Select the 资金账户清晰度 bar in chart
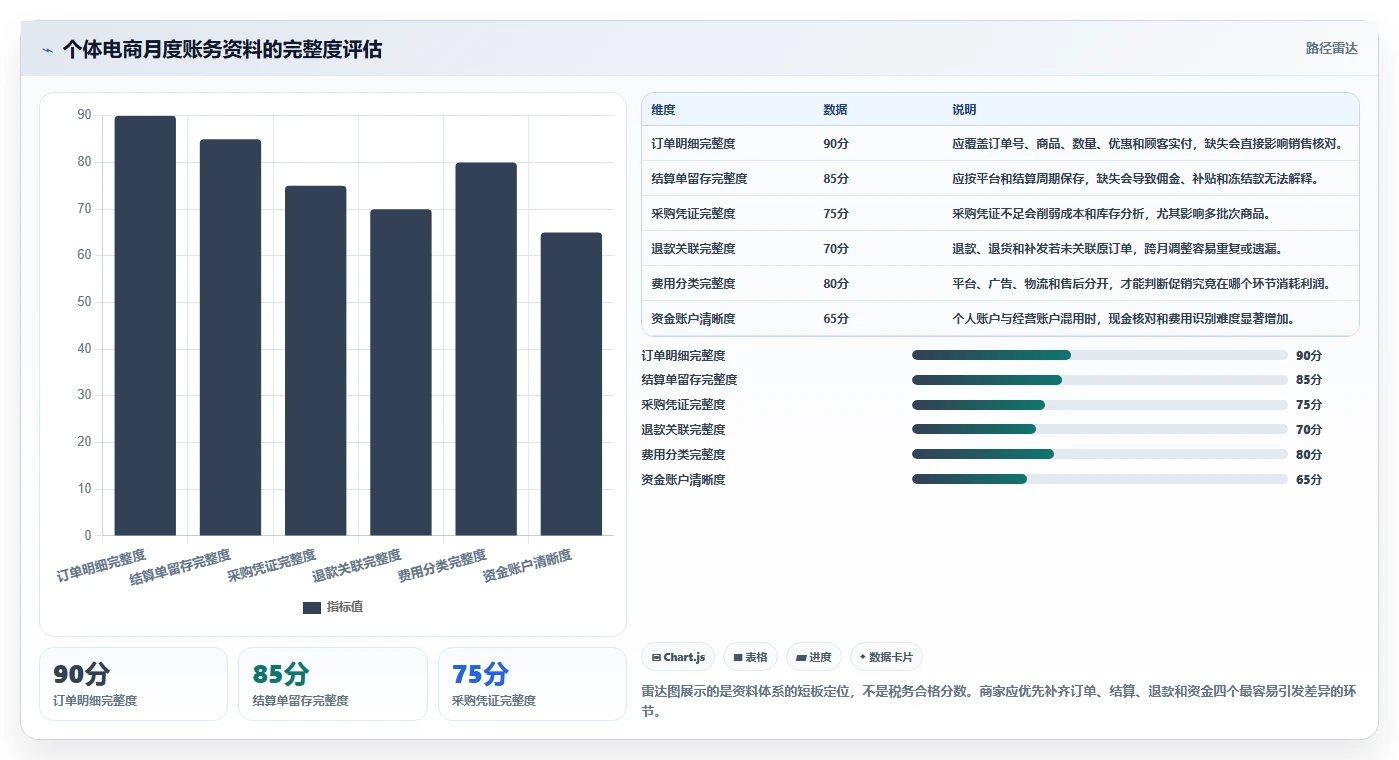The width and height of the screenshot is (1399, 760). 571,384
